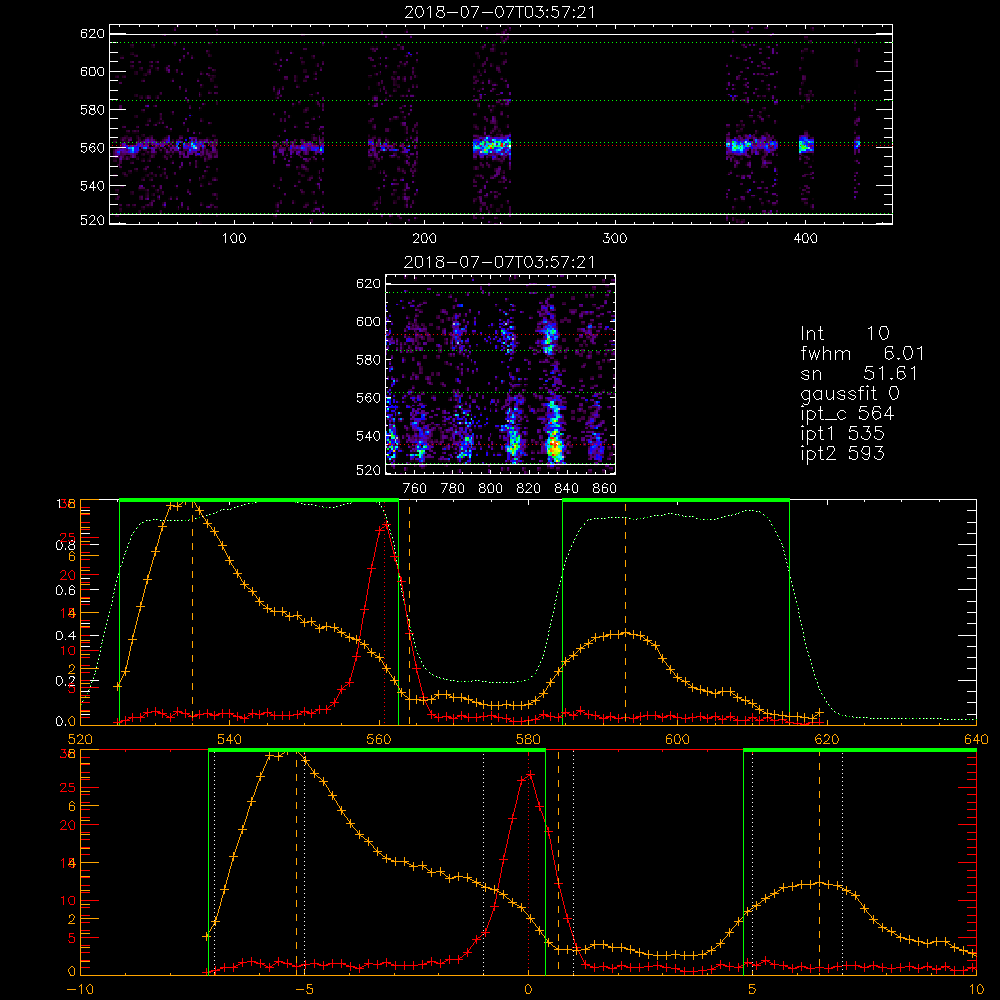Click the right thick green bar atop third plot
The image size is (1000, 1000).
click(676, 500)
